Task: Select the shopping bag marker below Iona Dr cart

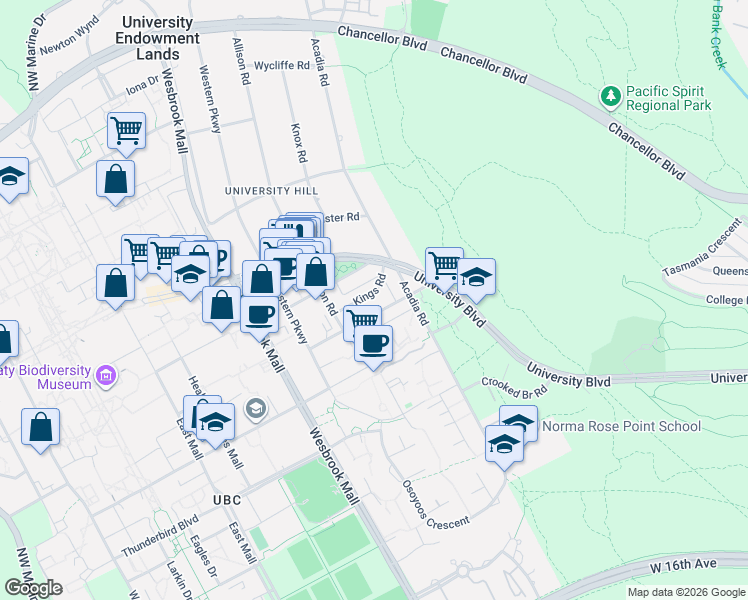Action: tap(115, 179)
